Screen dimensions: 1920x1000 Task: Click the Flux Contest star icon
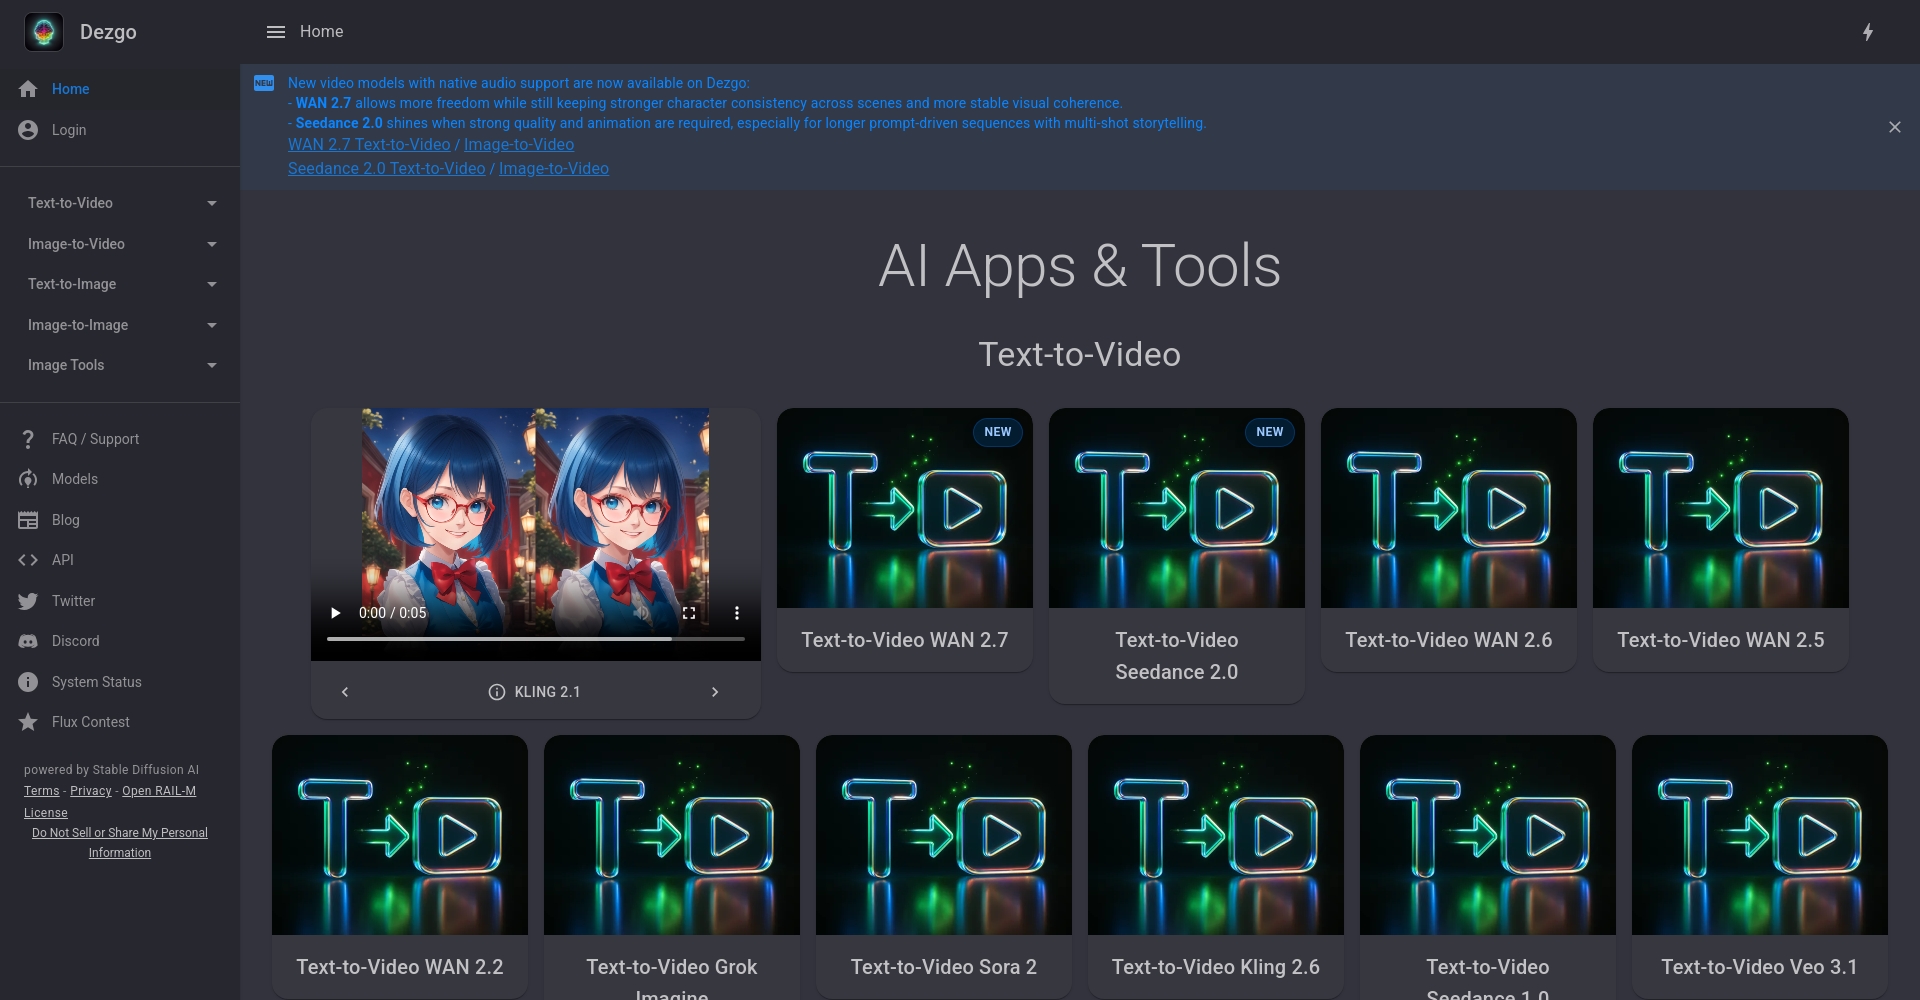28,722
